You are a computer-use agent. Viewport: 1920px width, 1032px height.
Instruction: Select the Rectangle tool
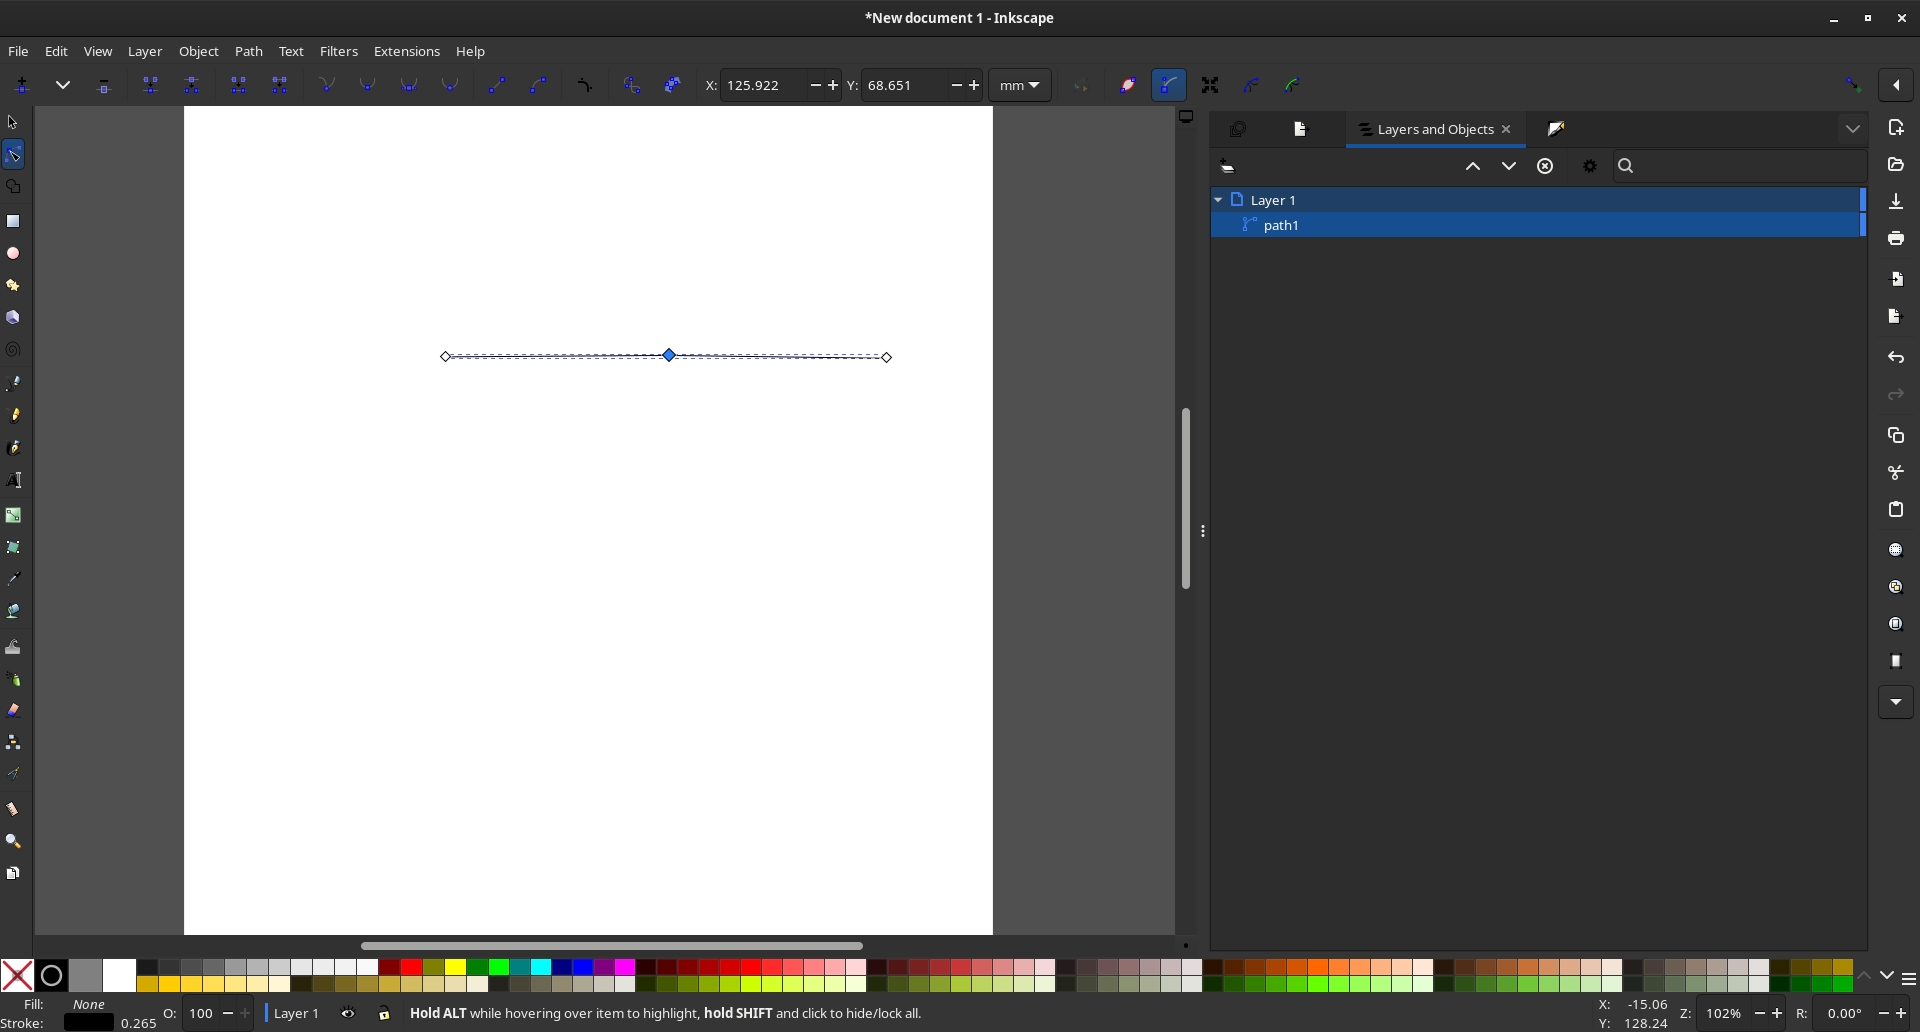(13, 221)
